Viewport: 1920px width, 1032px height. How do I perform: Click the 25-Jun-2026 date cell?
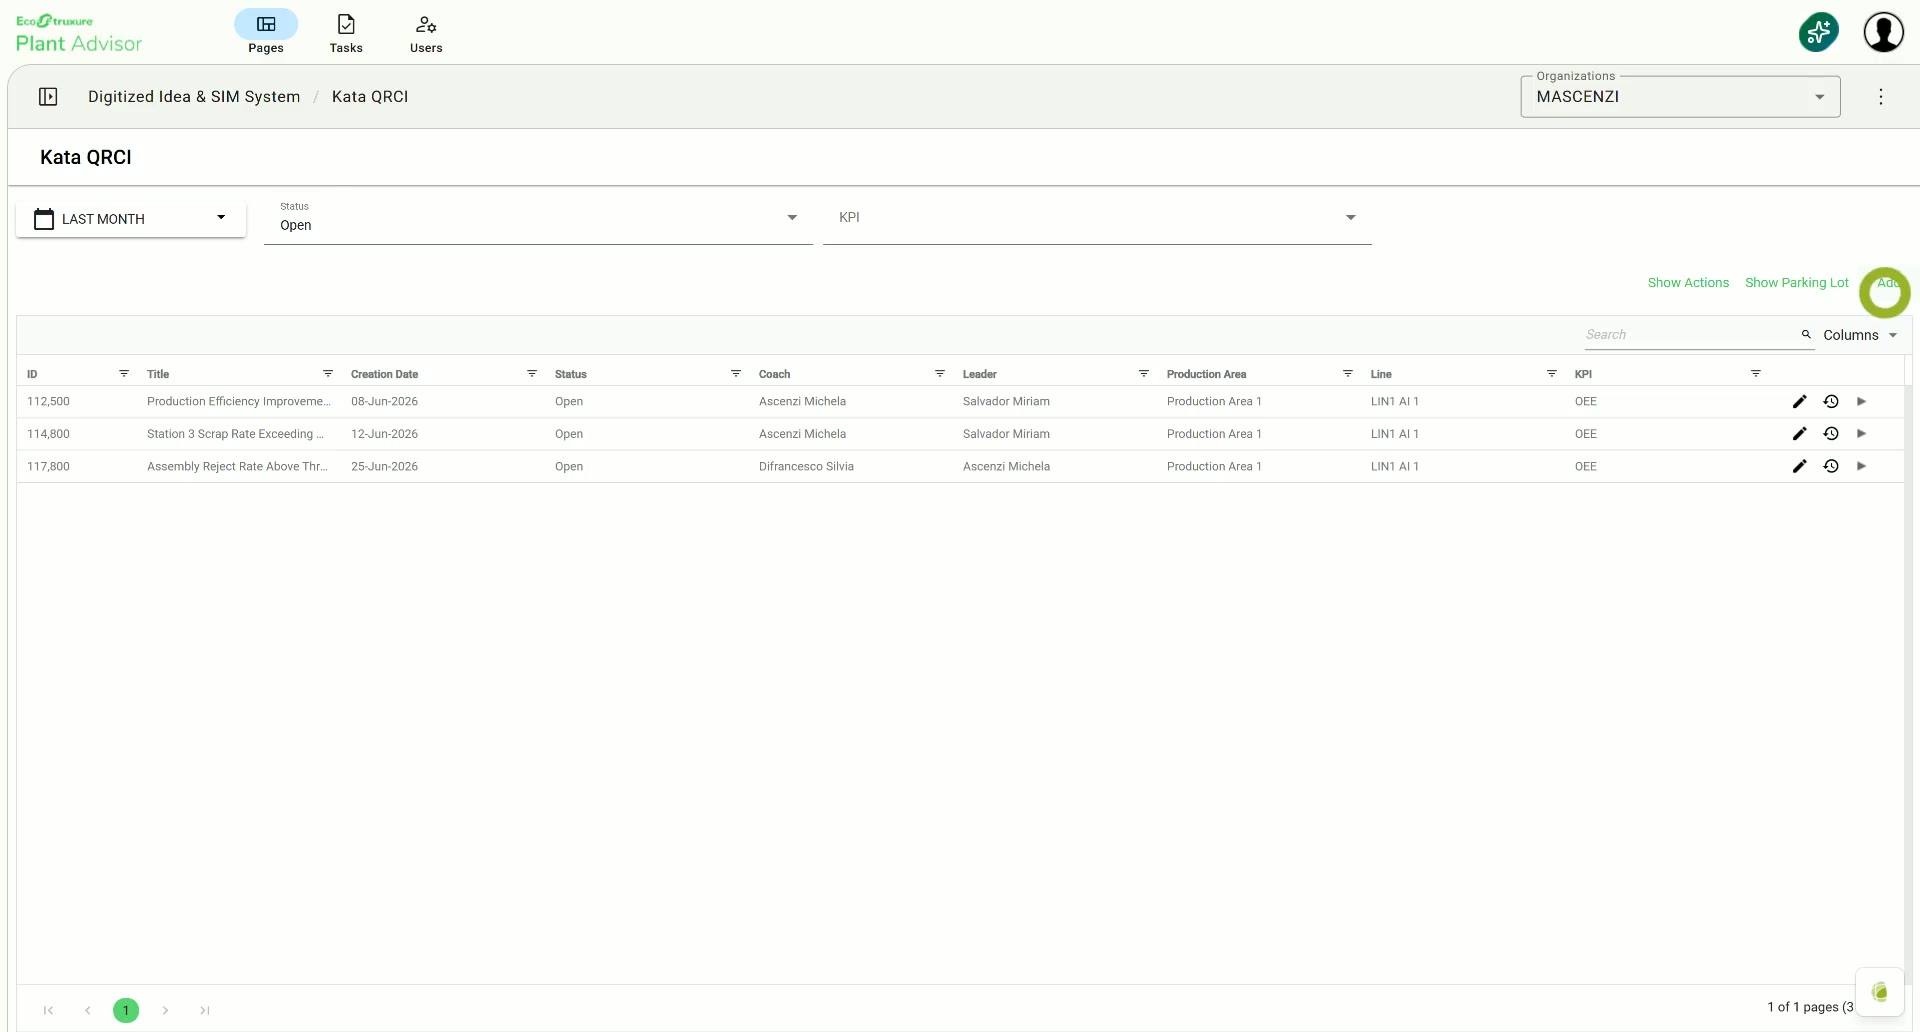[x=384, y=466]
